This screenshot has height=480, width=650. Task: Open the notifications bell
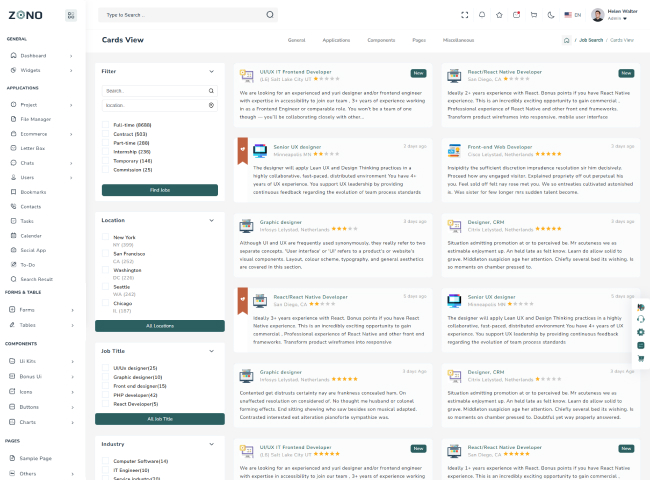pos(482,15)
